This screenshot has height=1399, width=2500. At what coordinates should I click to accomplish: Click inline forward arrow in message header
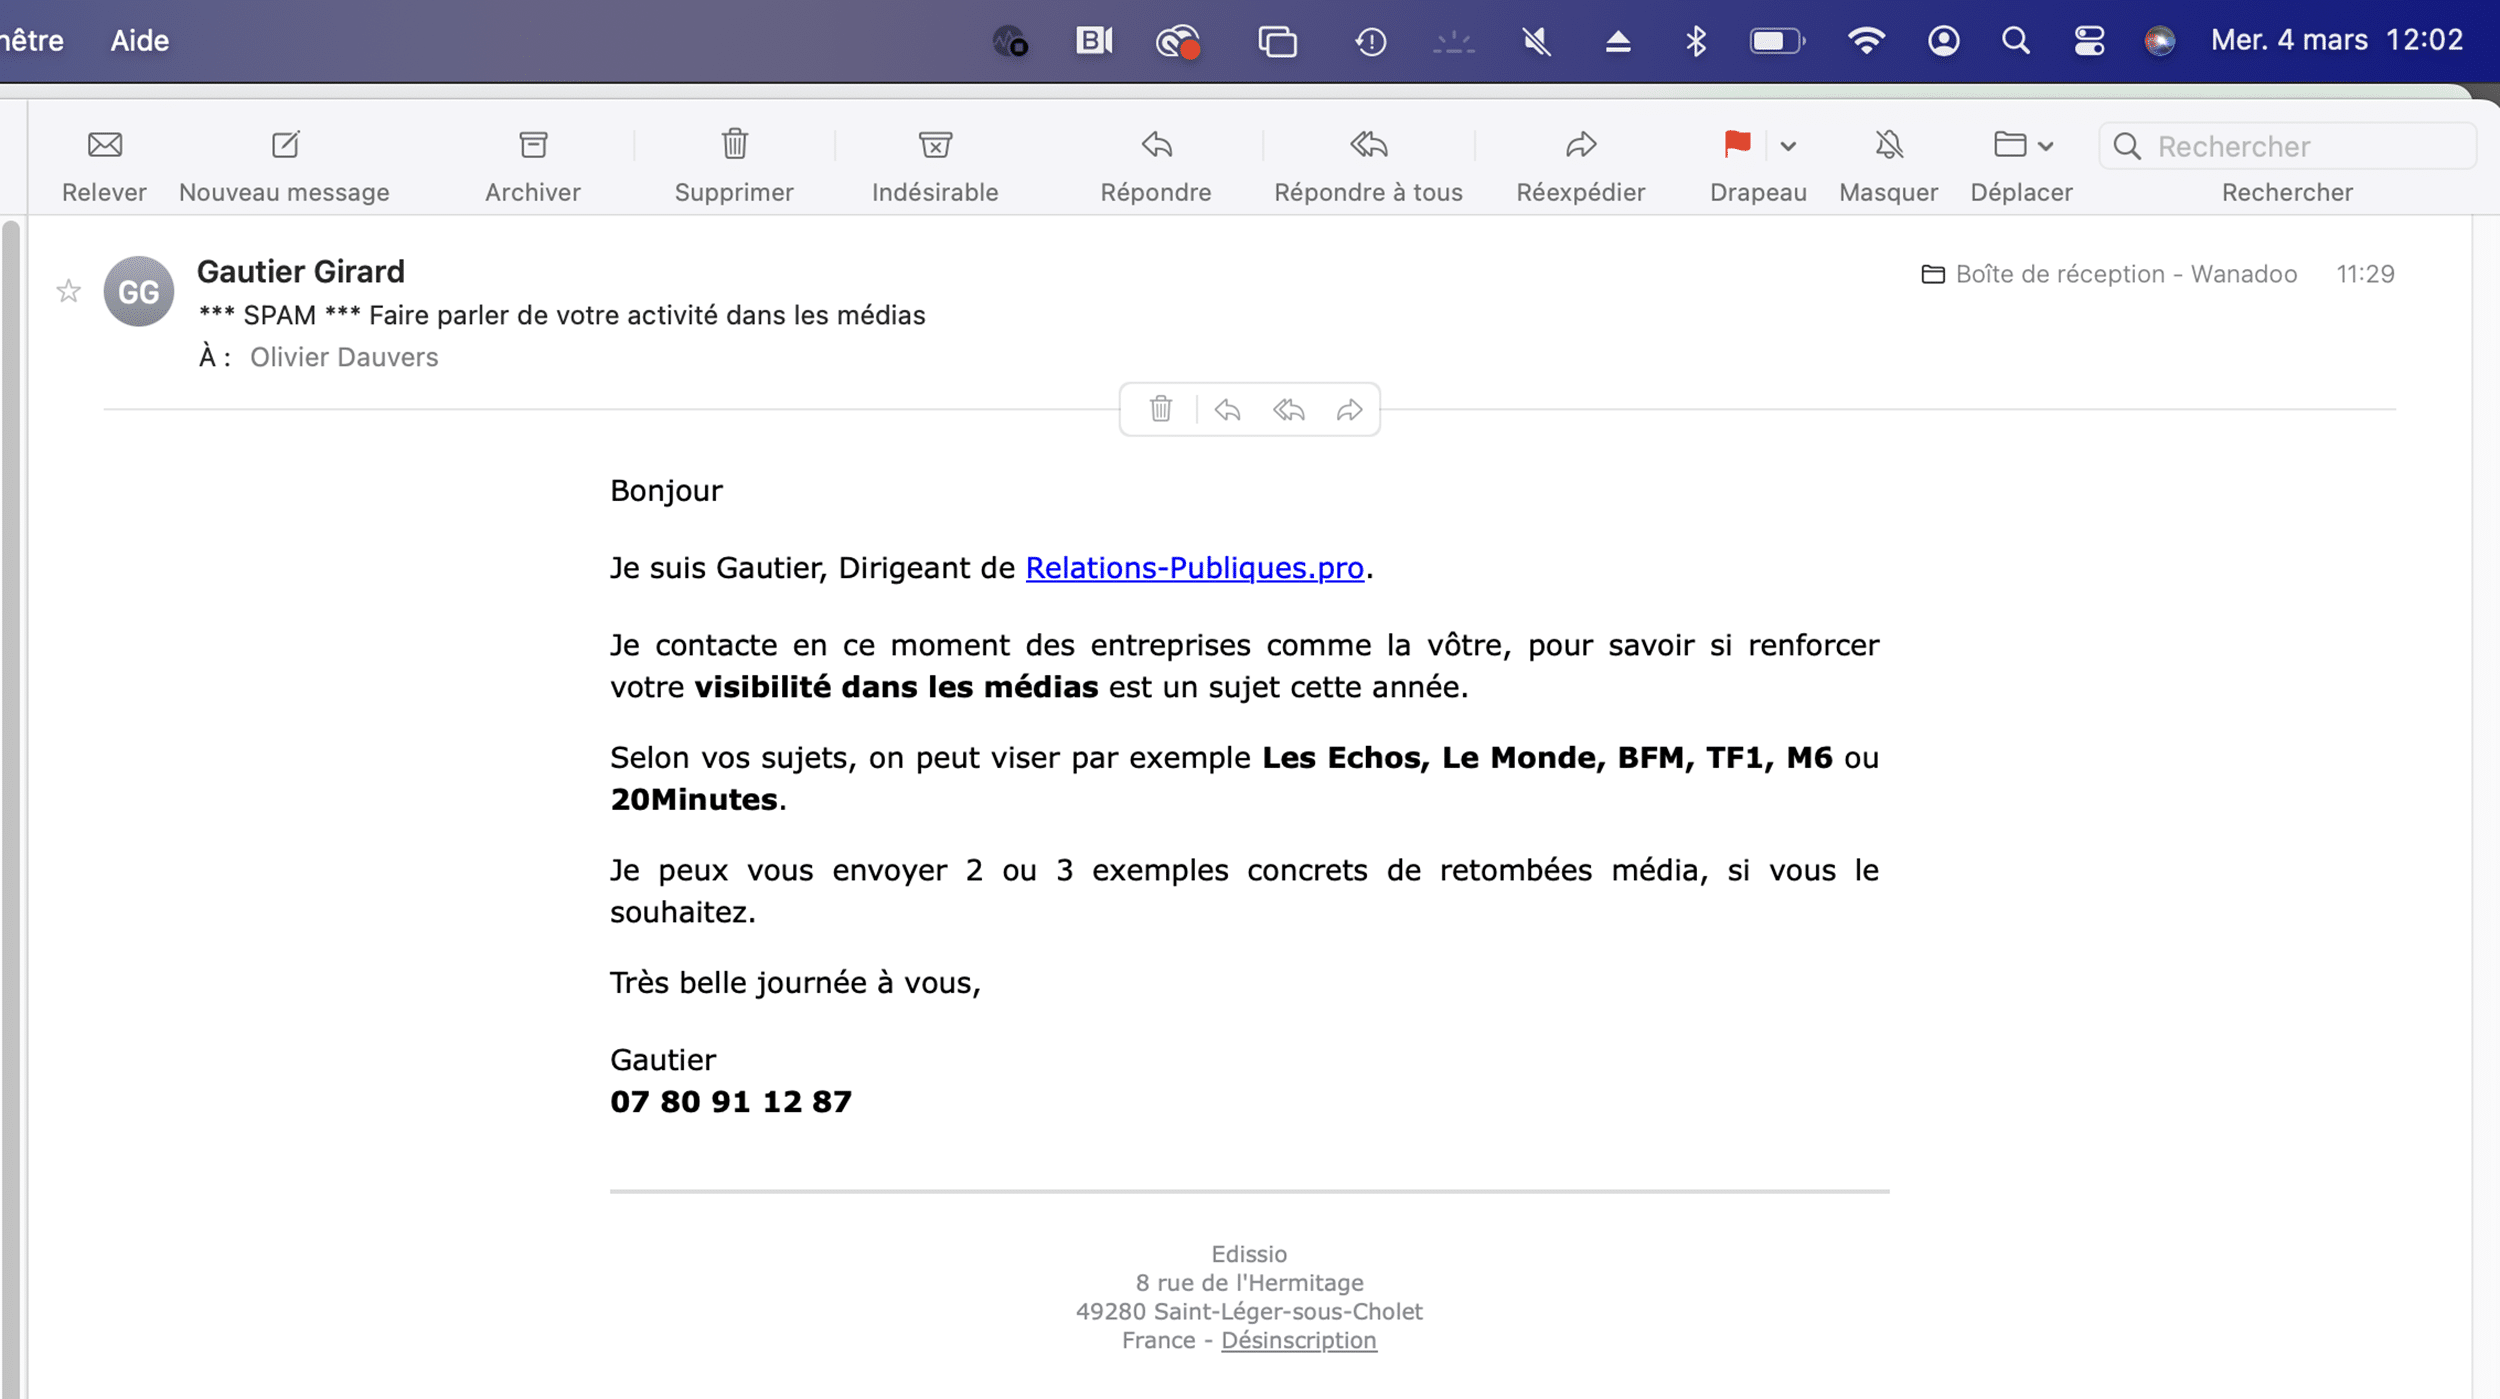coord(1349,410)
